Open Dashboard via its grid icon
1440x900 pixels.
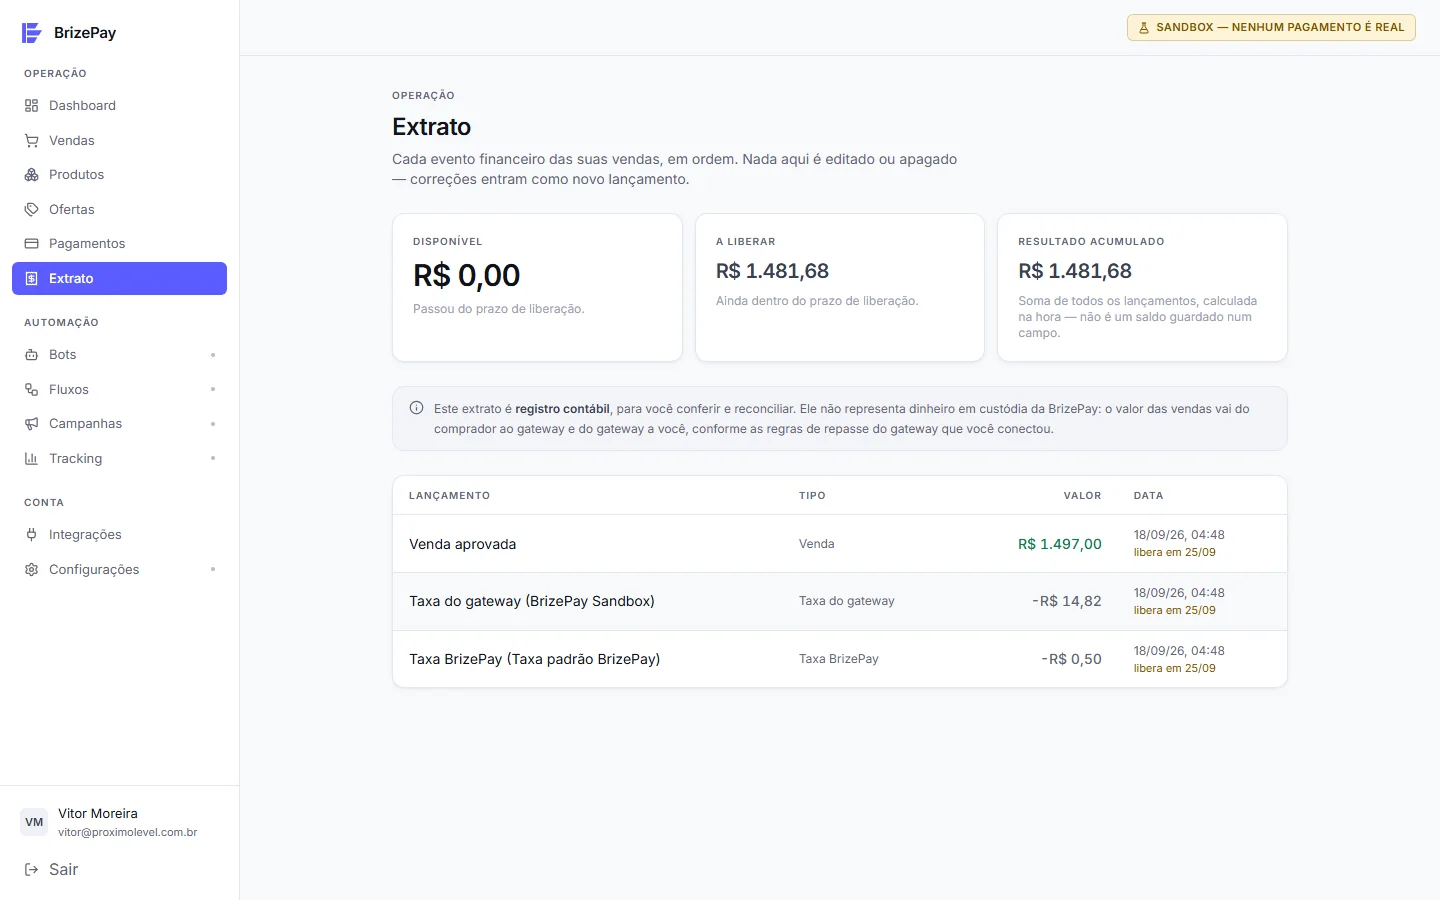32,106
